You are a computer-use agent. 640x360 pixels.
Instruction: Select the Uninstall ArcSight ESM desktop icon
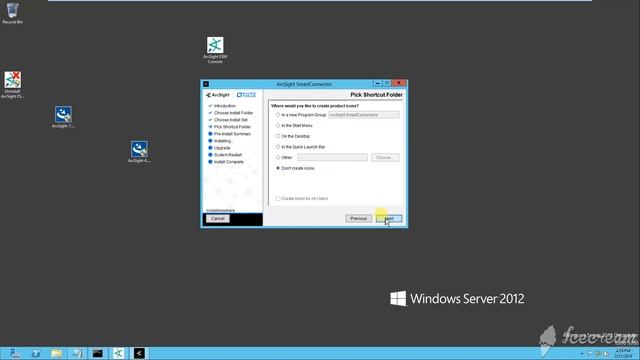click(12, 85)
